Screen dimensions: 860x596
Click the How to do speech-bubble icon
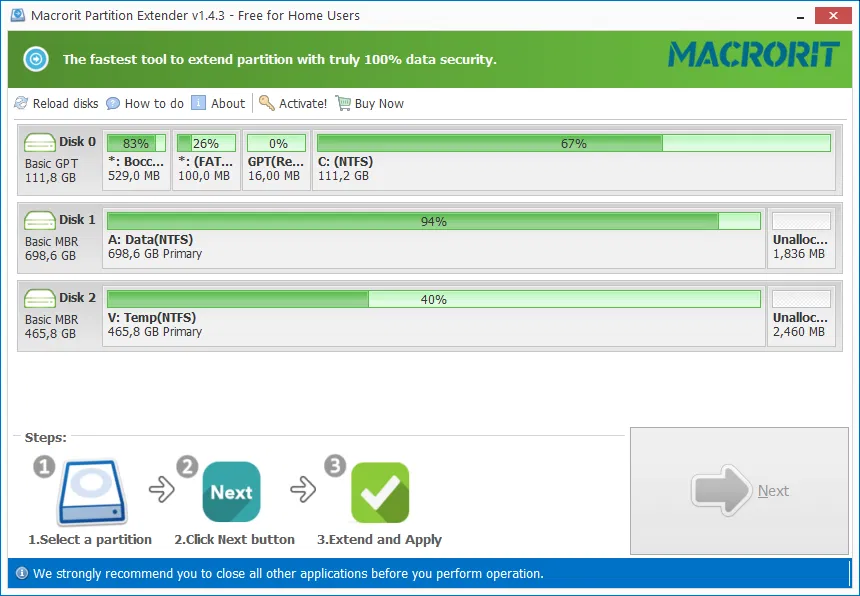point(113,103)
